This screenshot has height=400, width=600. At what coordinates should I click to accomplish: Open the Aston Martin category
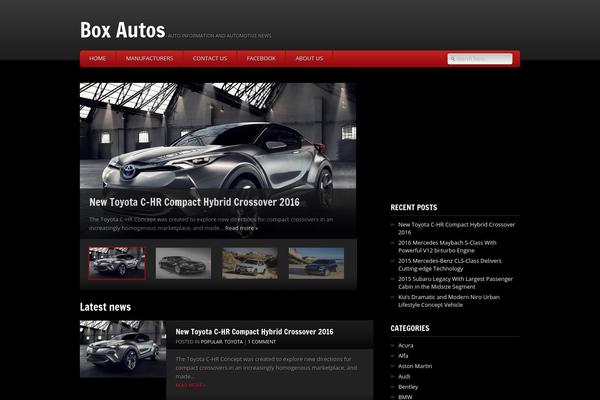(x=415, y=366)
